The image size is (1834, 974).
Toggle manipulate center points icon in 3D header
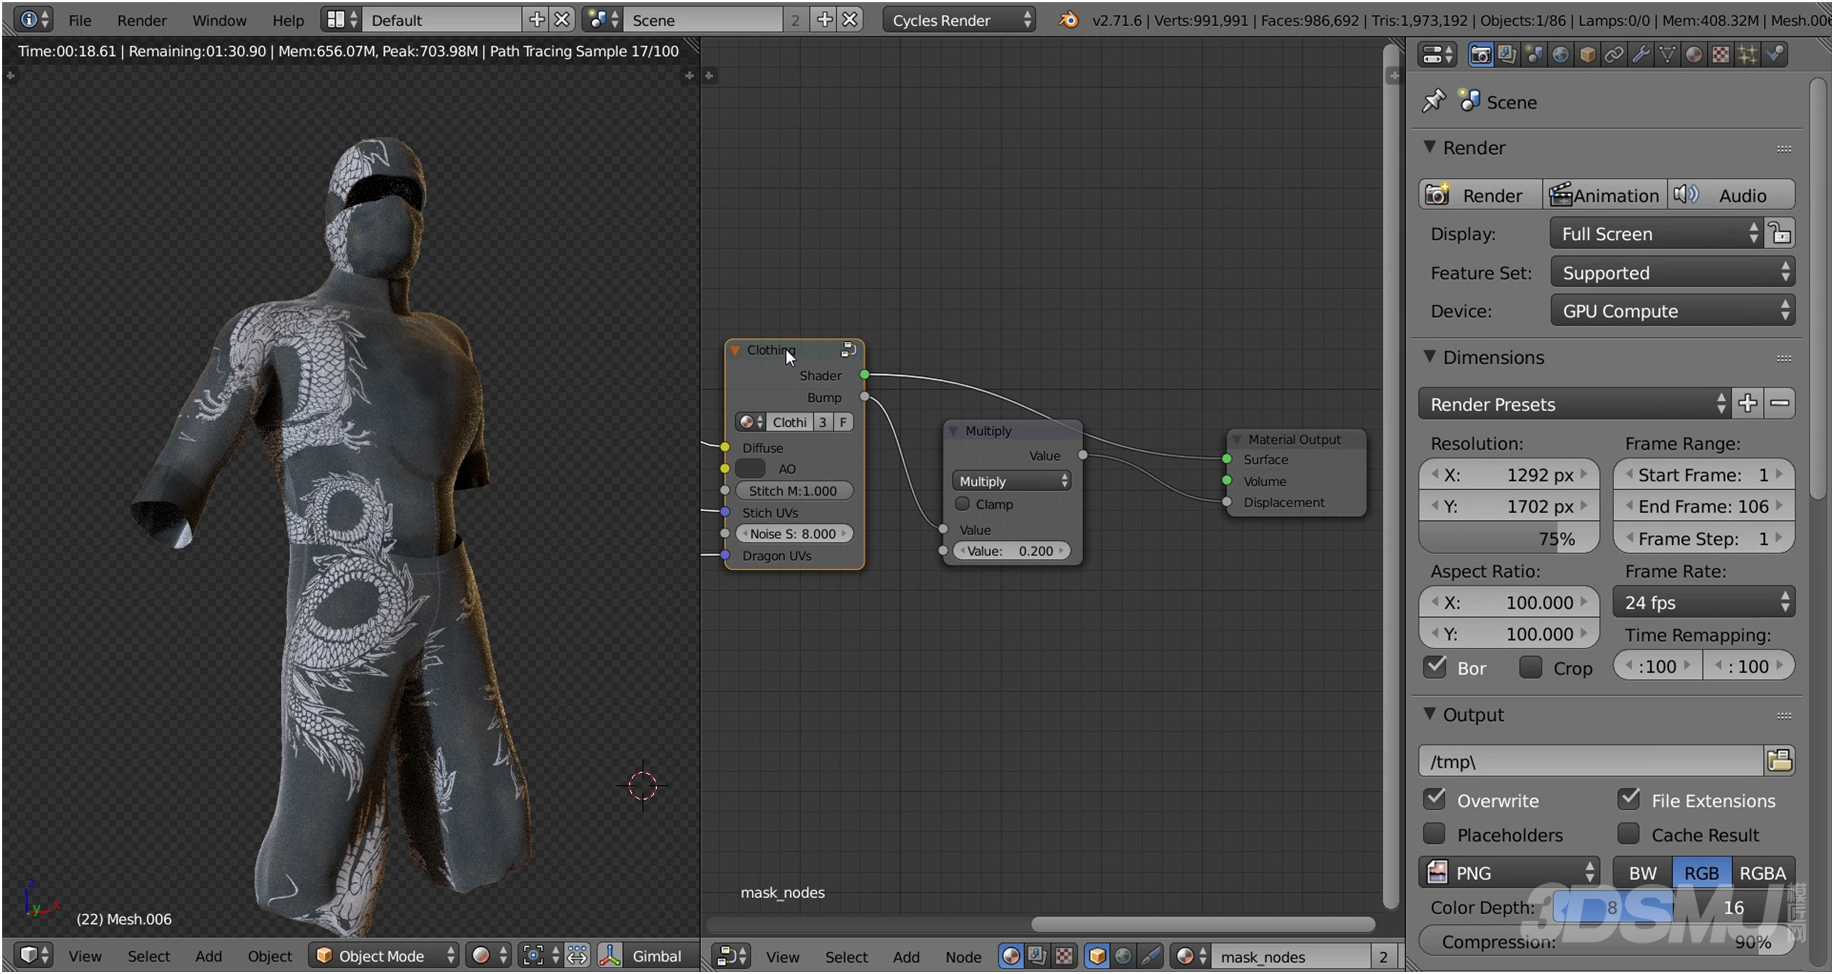[578, 956]
